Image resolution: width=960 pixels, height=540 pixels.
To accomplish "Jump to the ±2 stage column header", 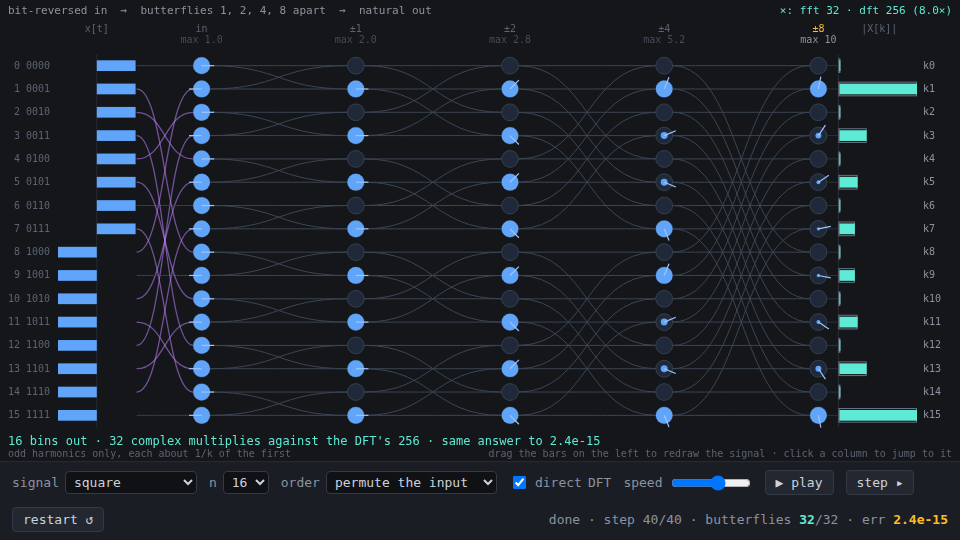I will point(510,34).
